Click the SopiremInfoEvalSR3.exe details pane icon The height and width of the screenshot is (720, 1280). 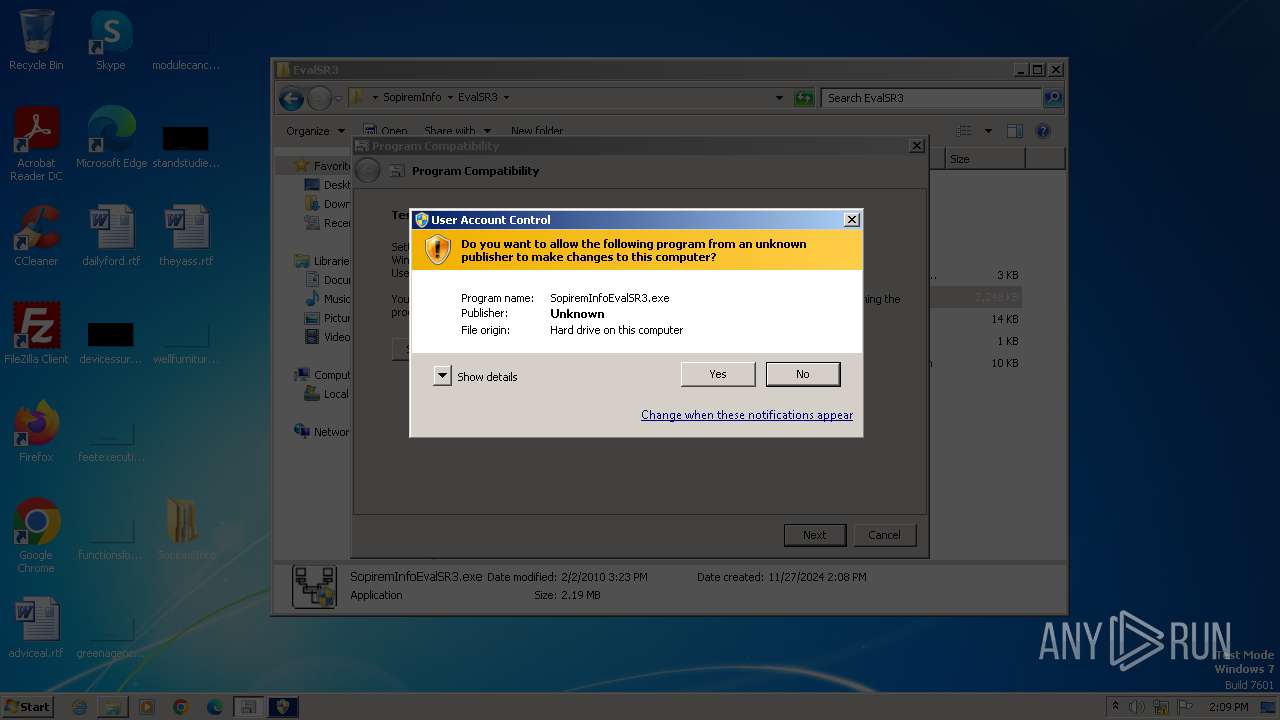[x=314, y=587]
